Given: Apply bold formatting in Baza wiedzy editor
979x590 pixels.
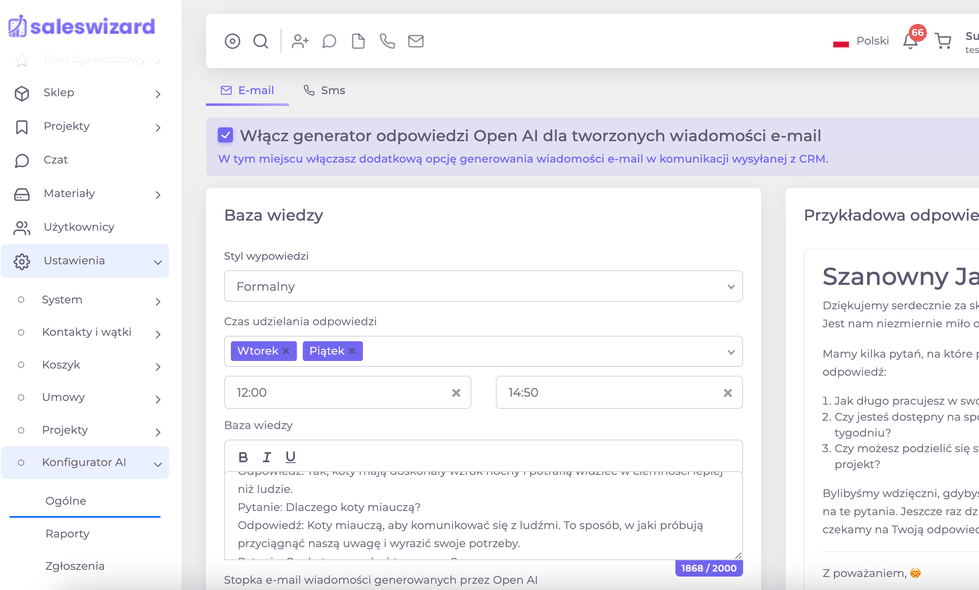Looking at the screenshot, I should (x=244, y=457).
